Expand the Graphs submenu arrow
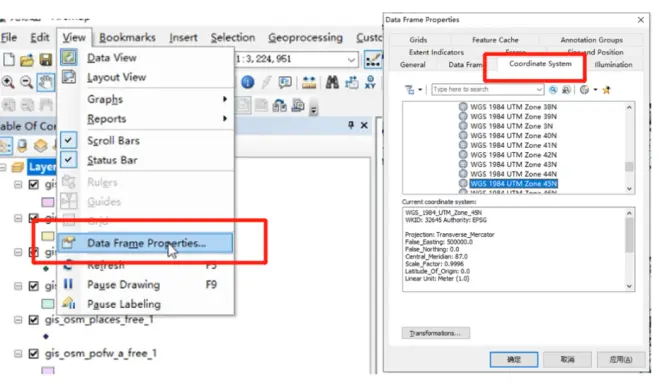The width and height of the screenshot is (660, 388). (x=225, y=99)
